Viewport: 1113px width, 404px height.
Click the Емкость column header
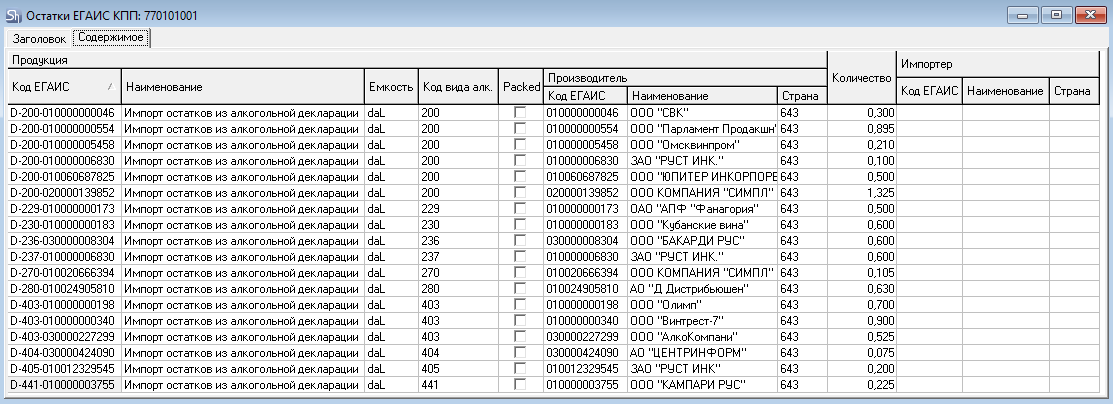pyautogui.click(x=389, y=87)
